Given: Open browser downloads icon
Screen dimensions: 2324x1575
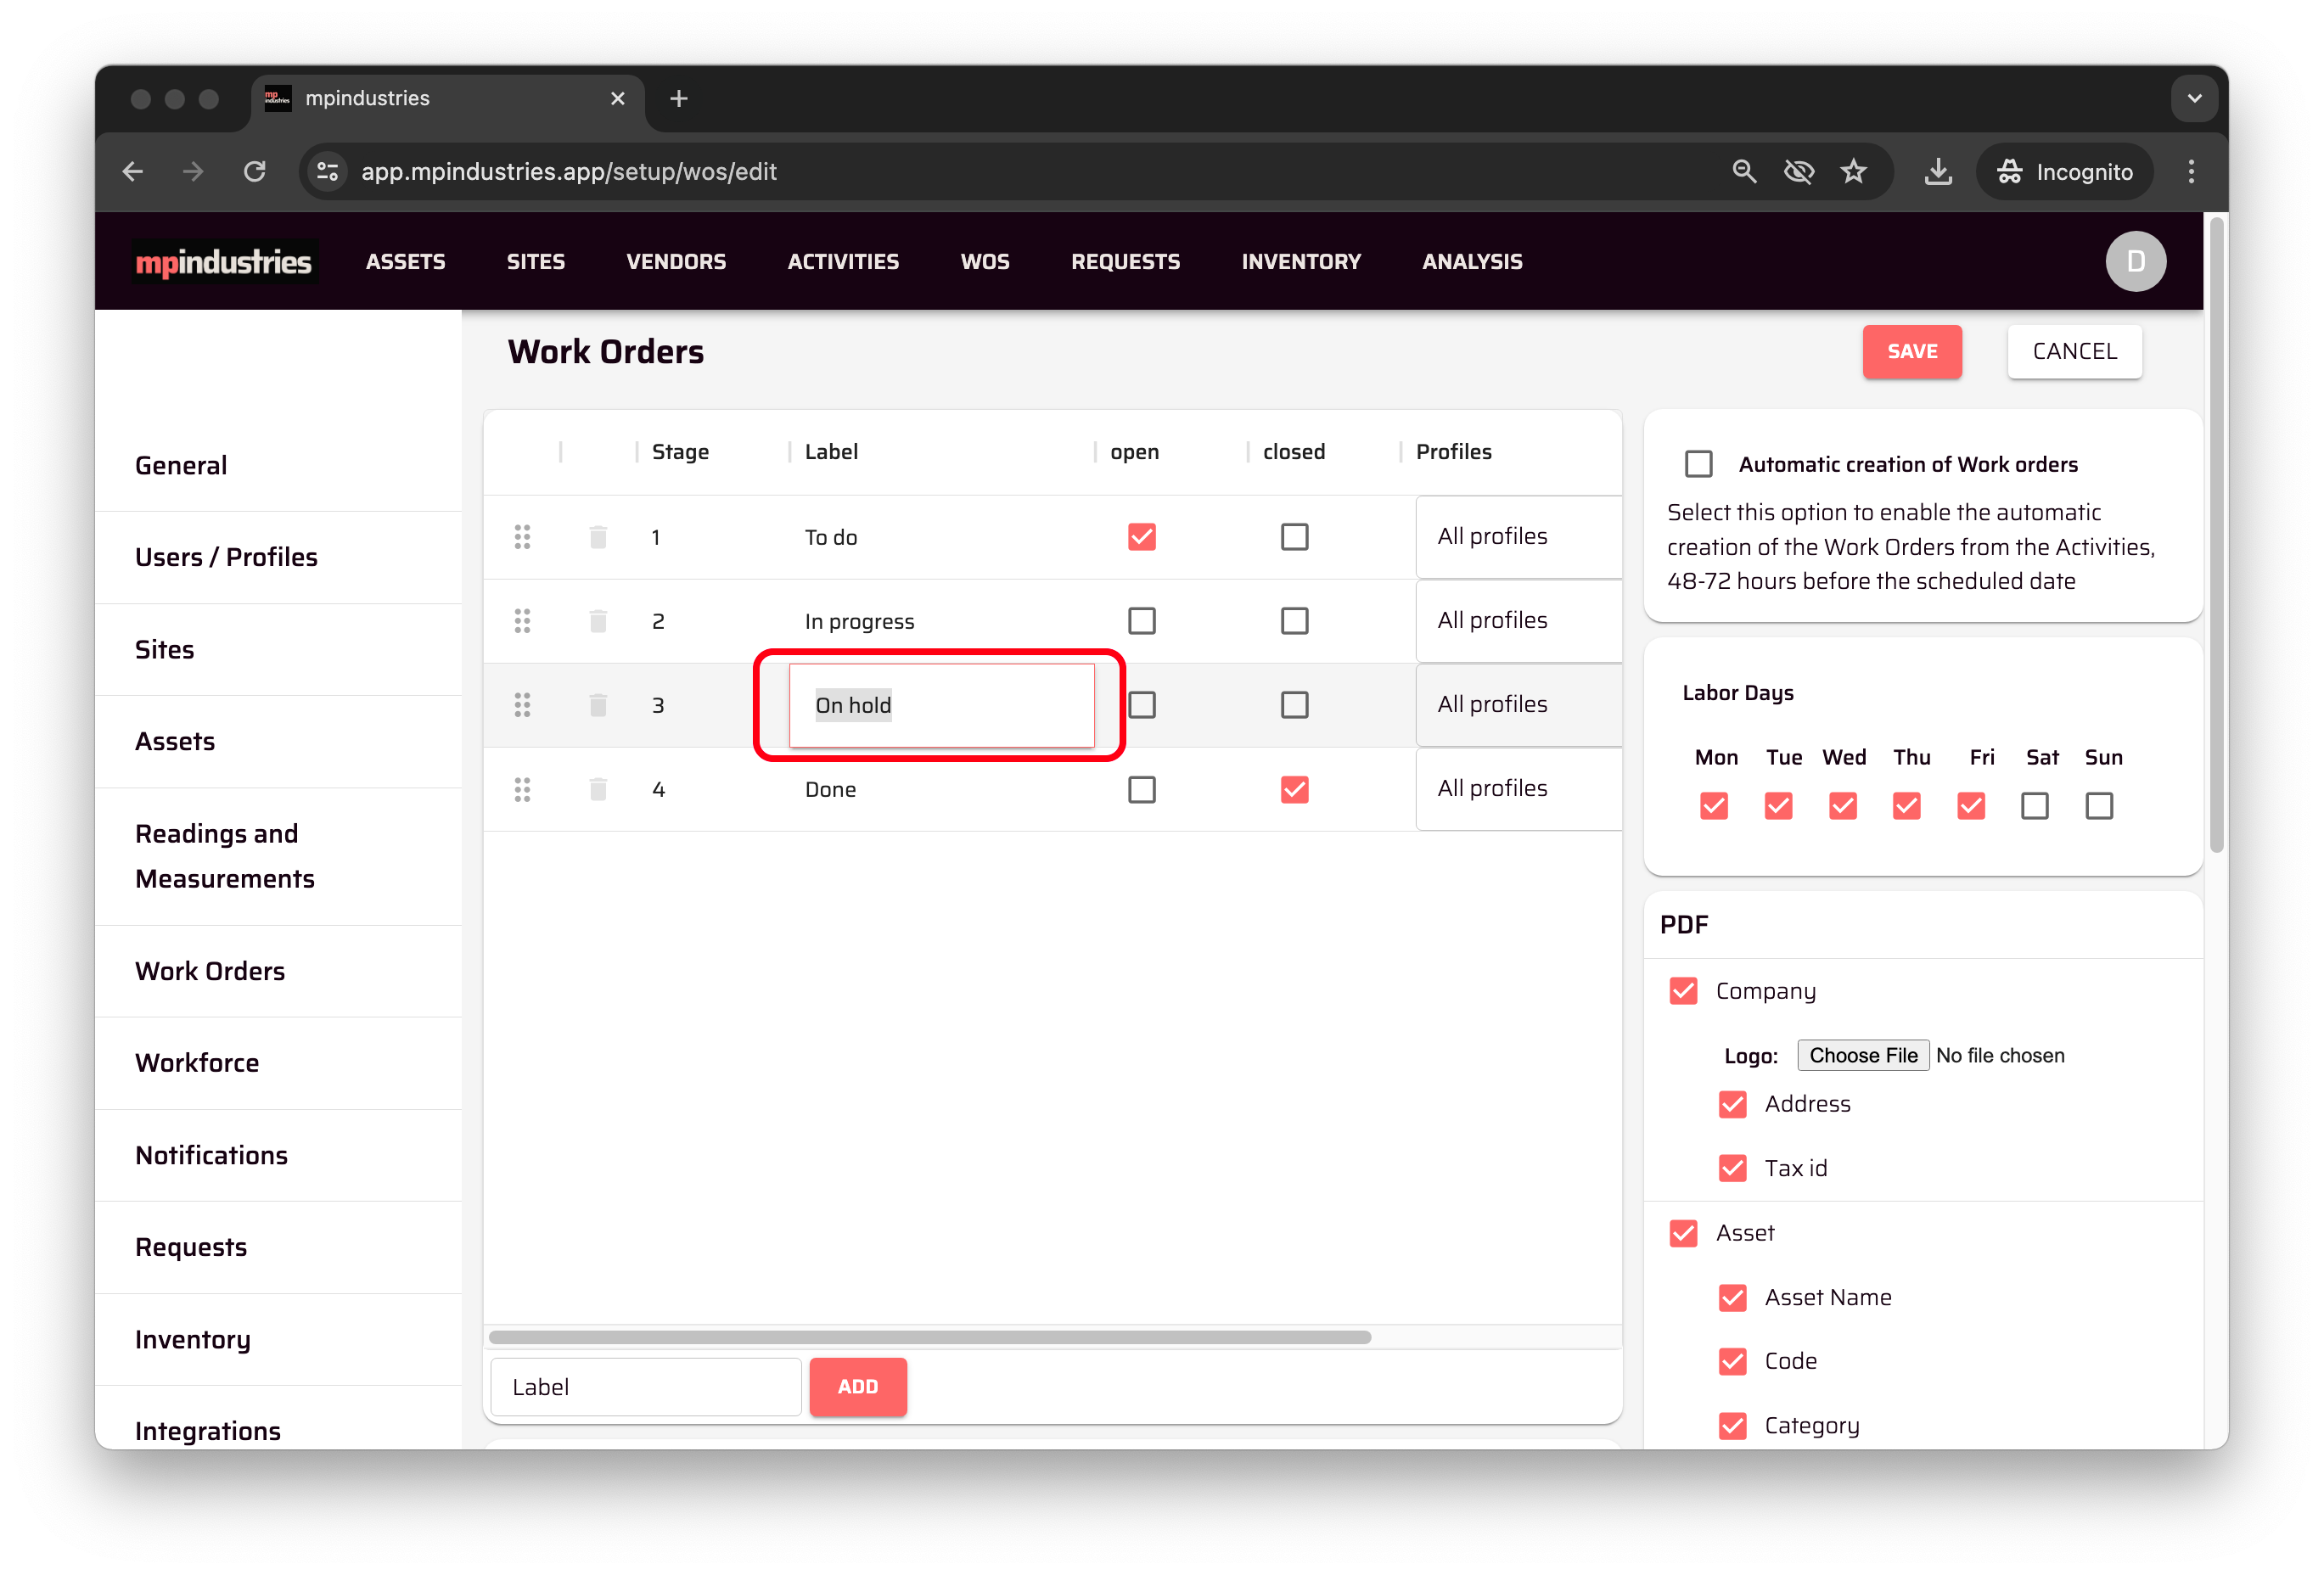Looking at the screenshot, I should [x=1937, y=172].
